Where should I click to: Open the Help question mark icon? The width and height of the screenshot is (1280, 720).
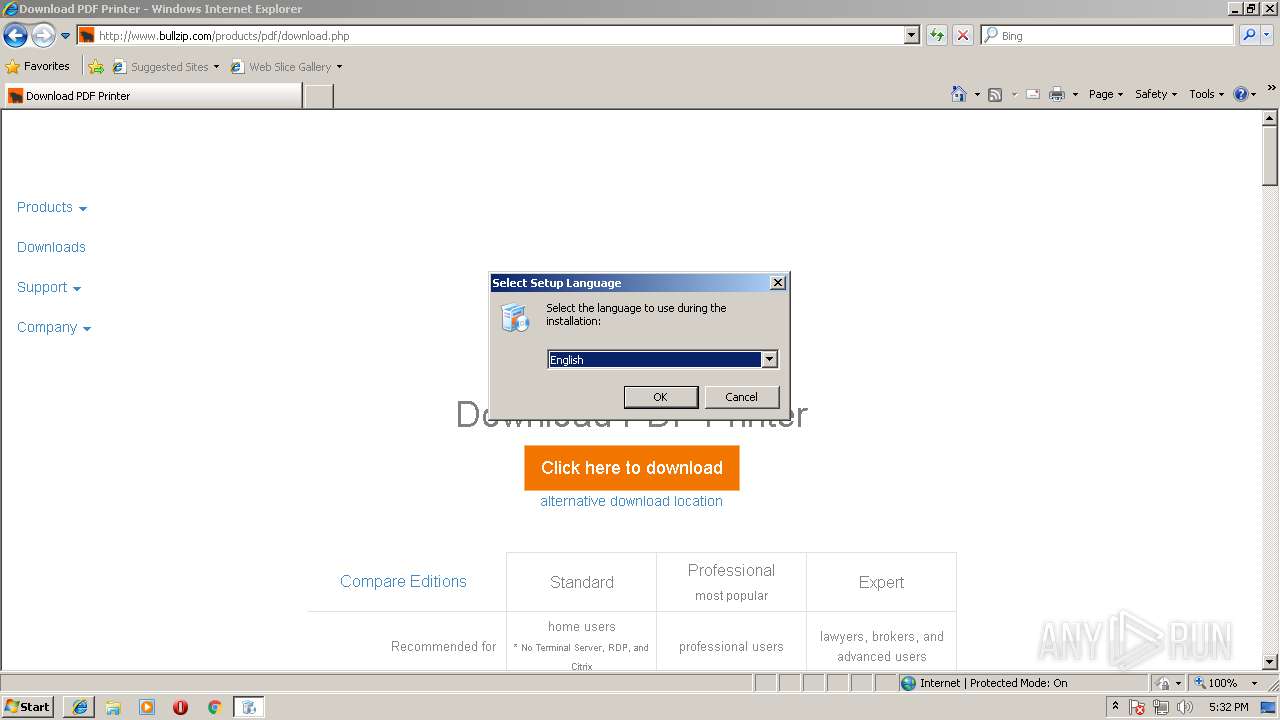[x=1241, y=94]
